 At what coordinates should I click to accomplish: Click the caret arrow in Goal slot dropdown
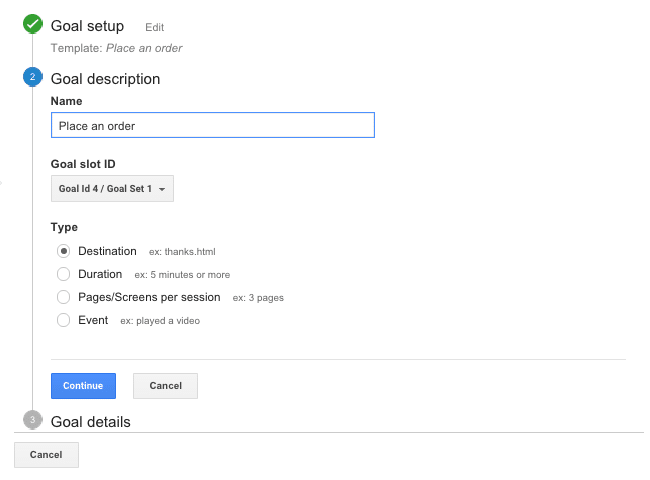pyautogui.click(x=162, y=189)
